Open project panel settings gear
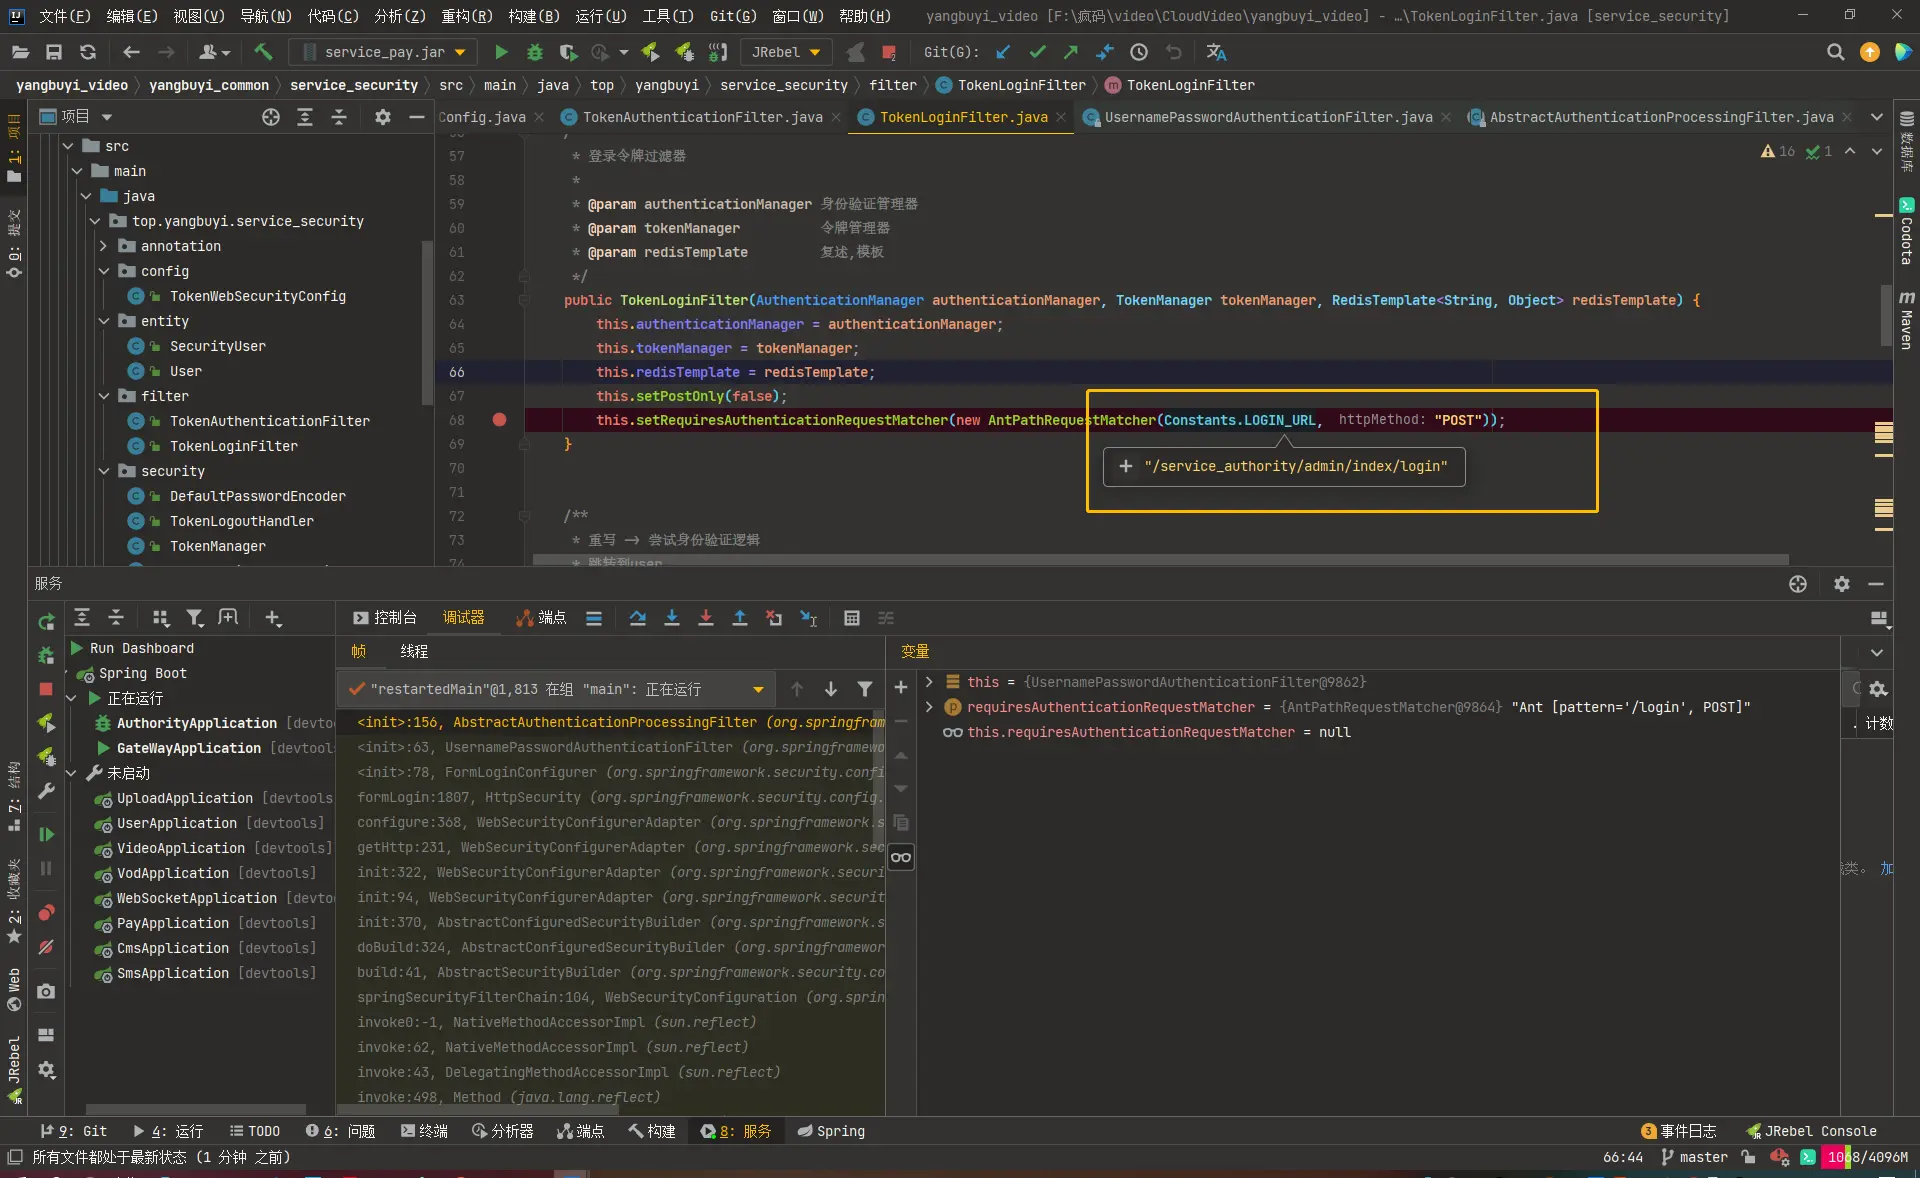Image resolution: width=1920 pixels, height=1178 pixels. 382,117
